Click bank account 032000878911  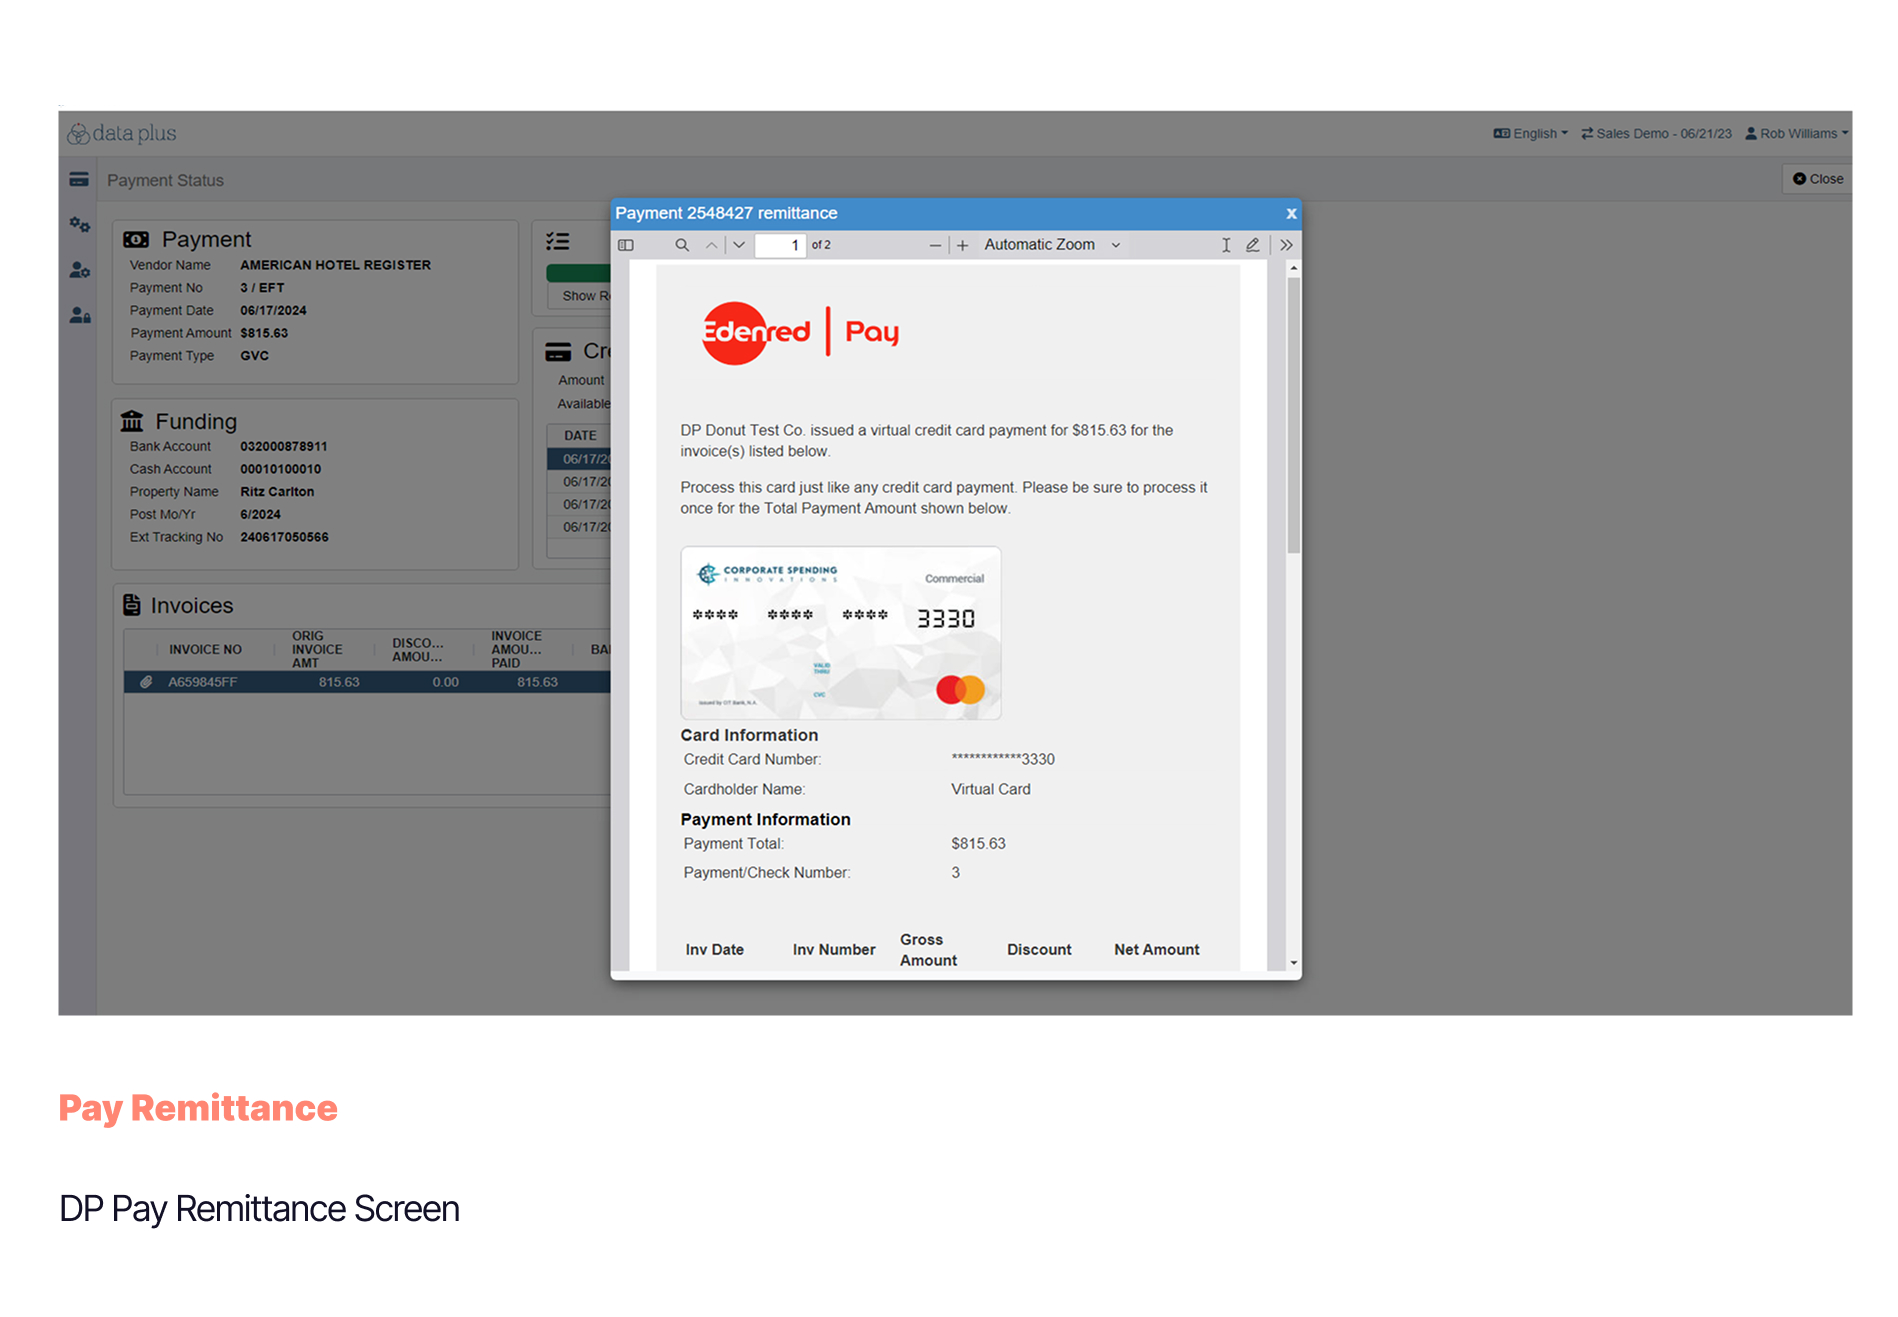coord(284,447)
